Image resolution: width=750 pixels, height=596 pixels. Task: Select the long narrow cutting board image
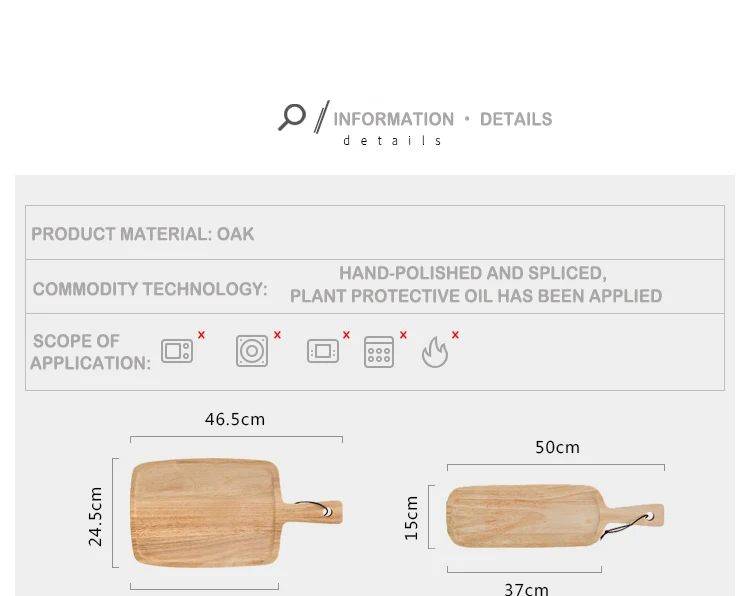(555, 516)
